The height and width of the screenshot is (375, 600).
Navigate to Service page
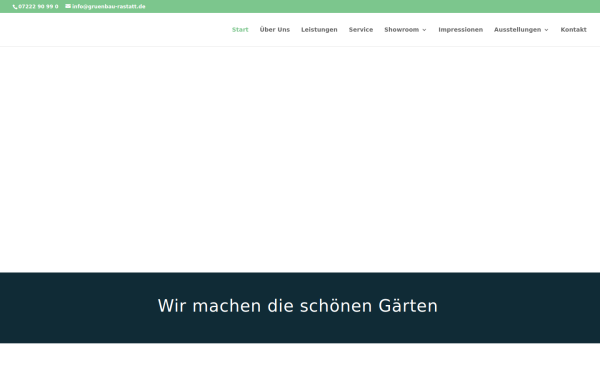361,29
